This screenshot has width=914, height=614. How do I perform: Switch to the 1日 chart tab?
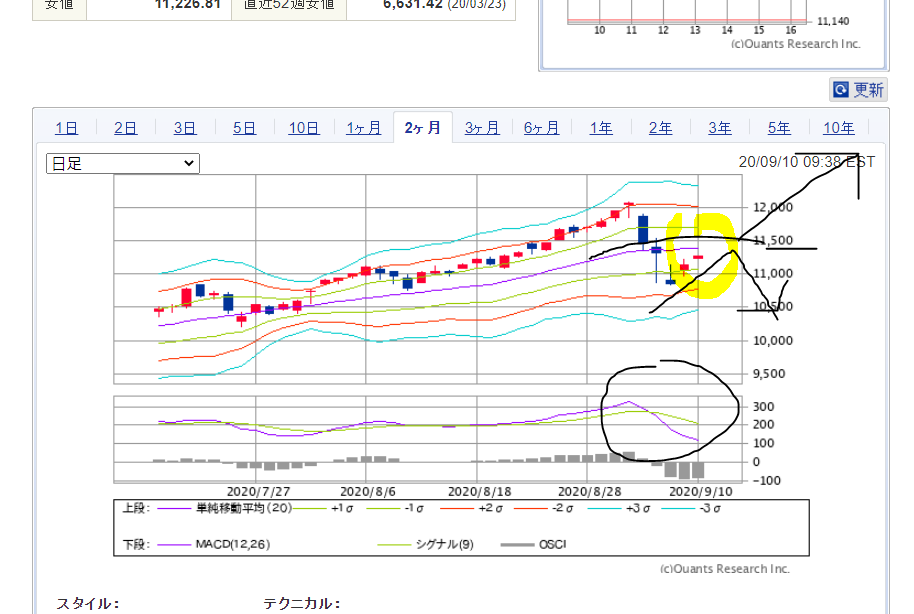click(66, 128)
